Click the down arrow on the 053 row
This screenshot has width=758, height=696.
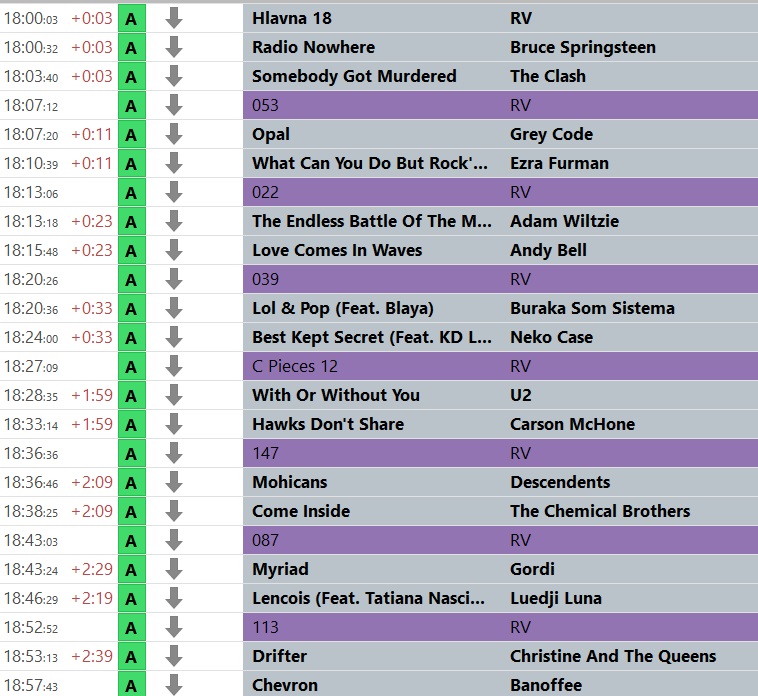point(174,105)
